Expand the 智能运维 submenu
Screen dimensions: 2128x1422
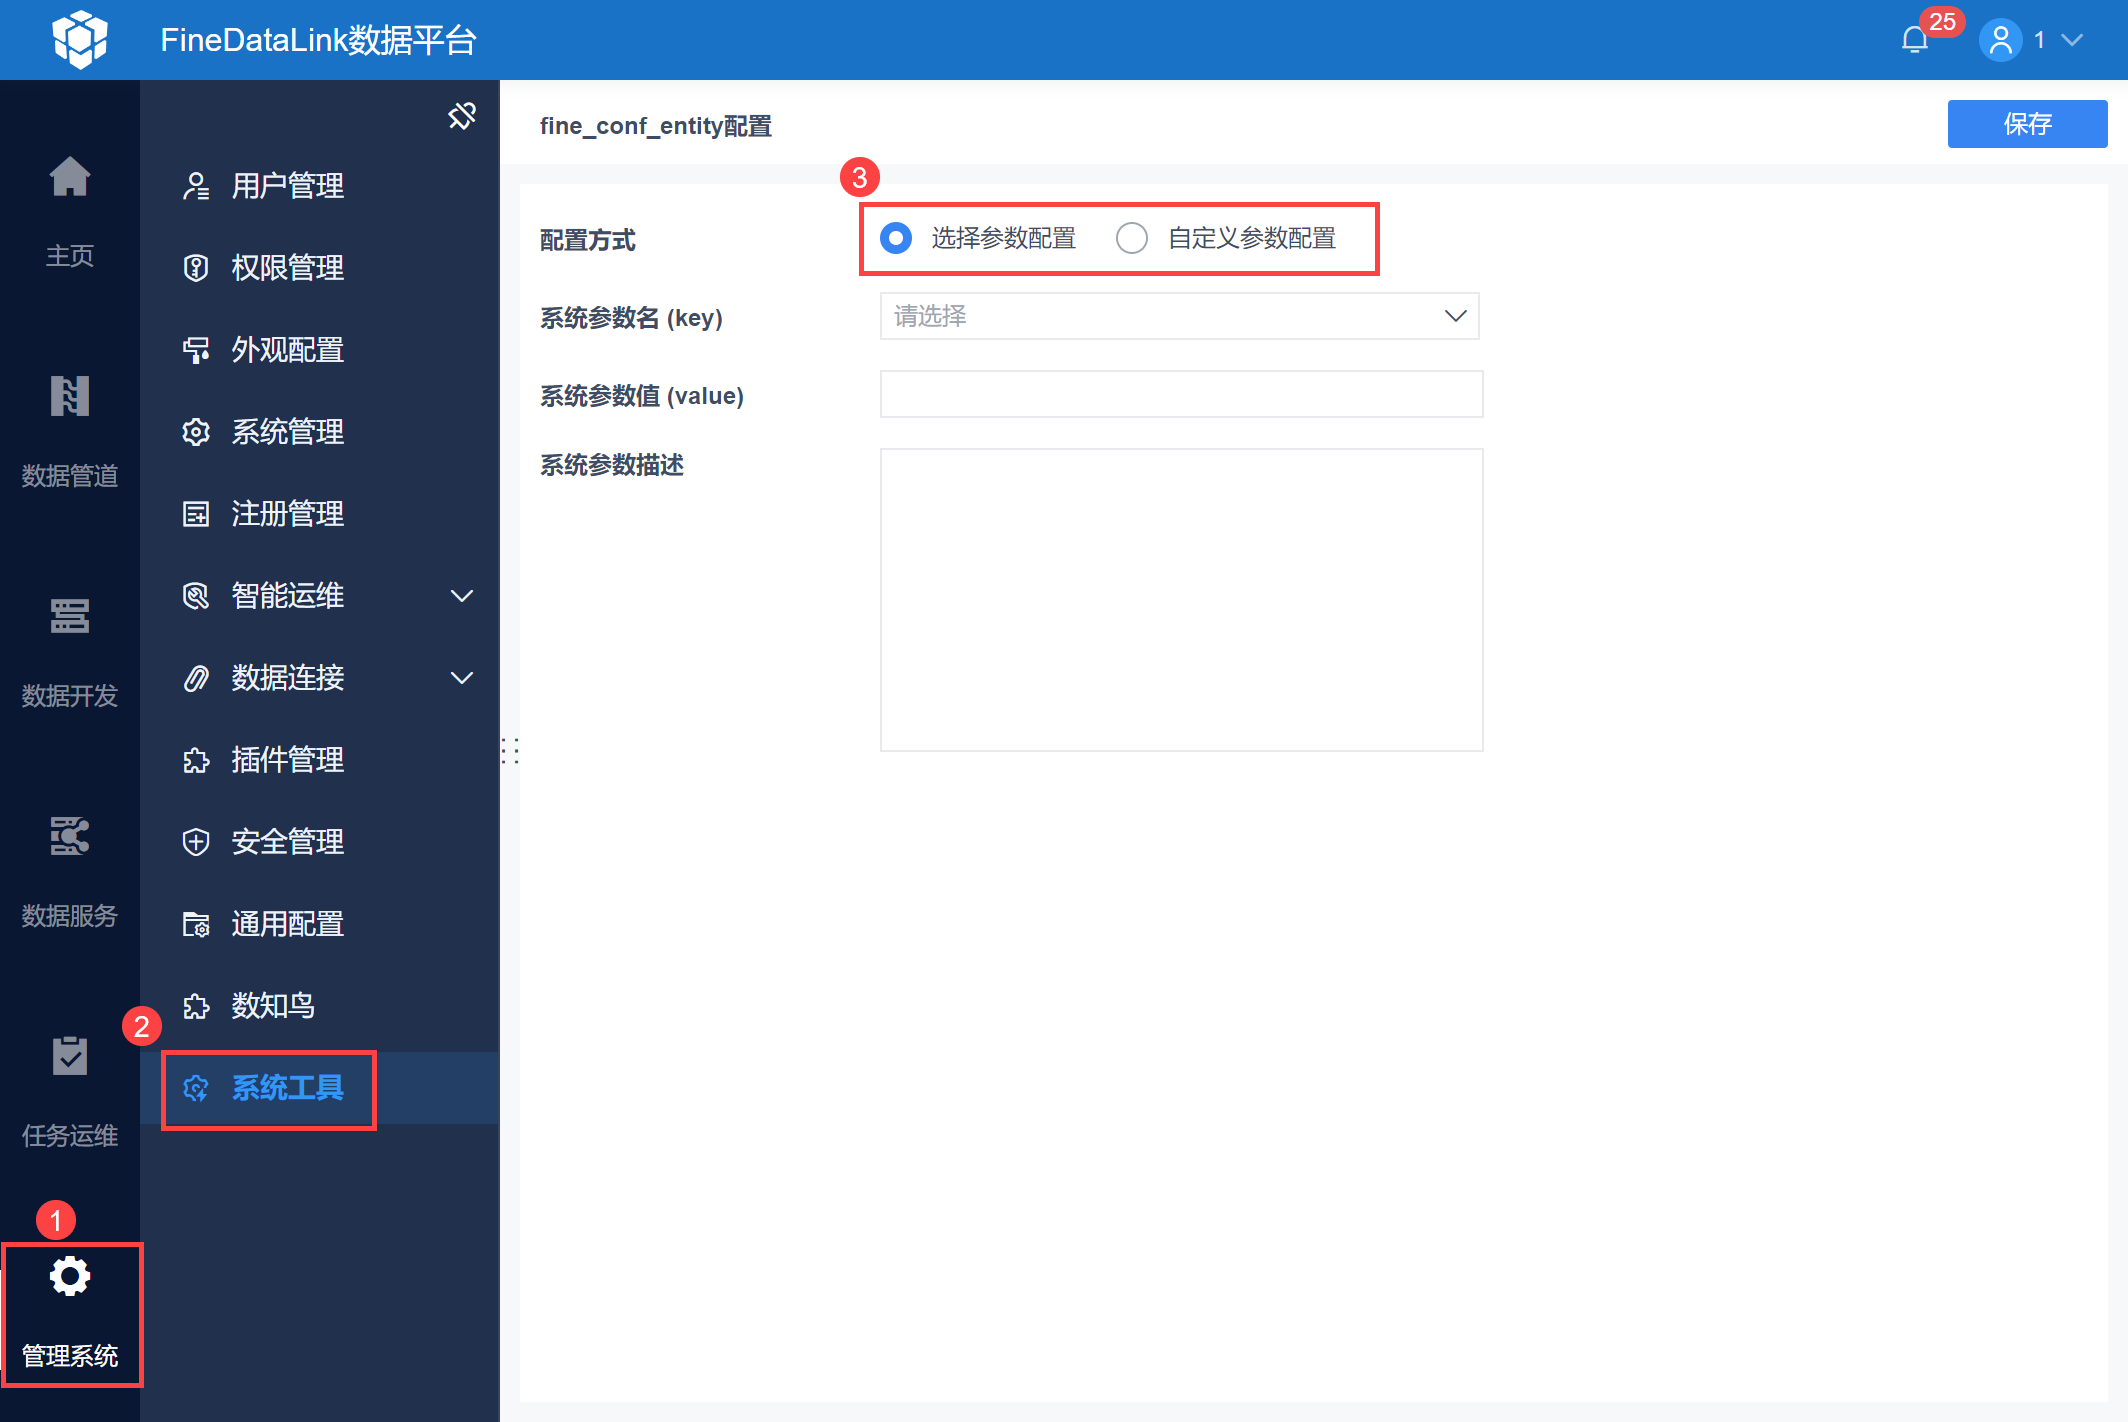click(461, 596)
